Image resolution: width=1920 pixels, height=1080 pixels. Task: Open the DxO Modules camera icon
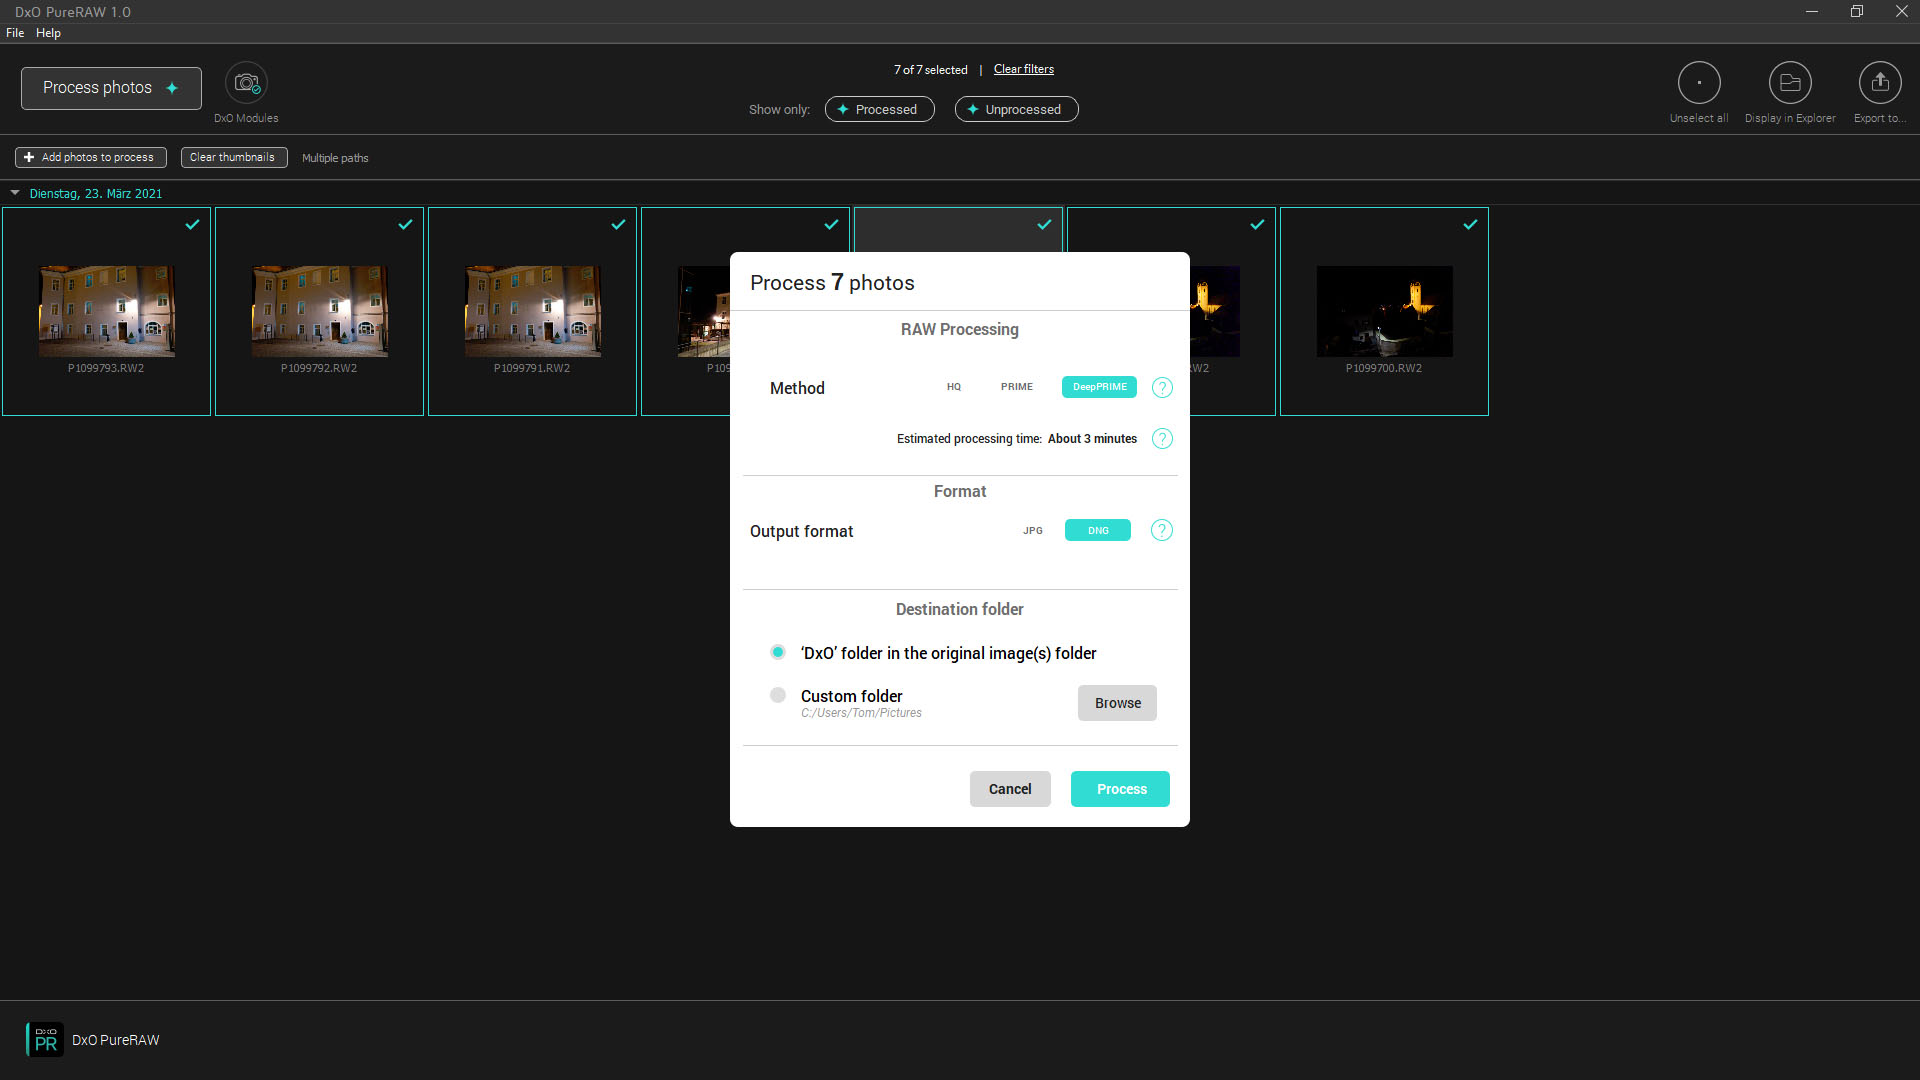(246, 83)
